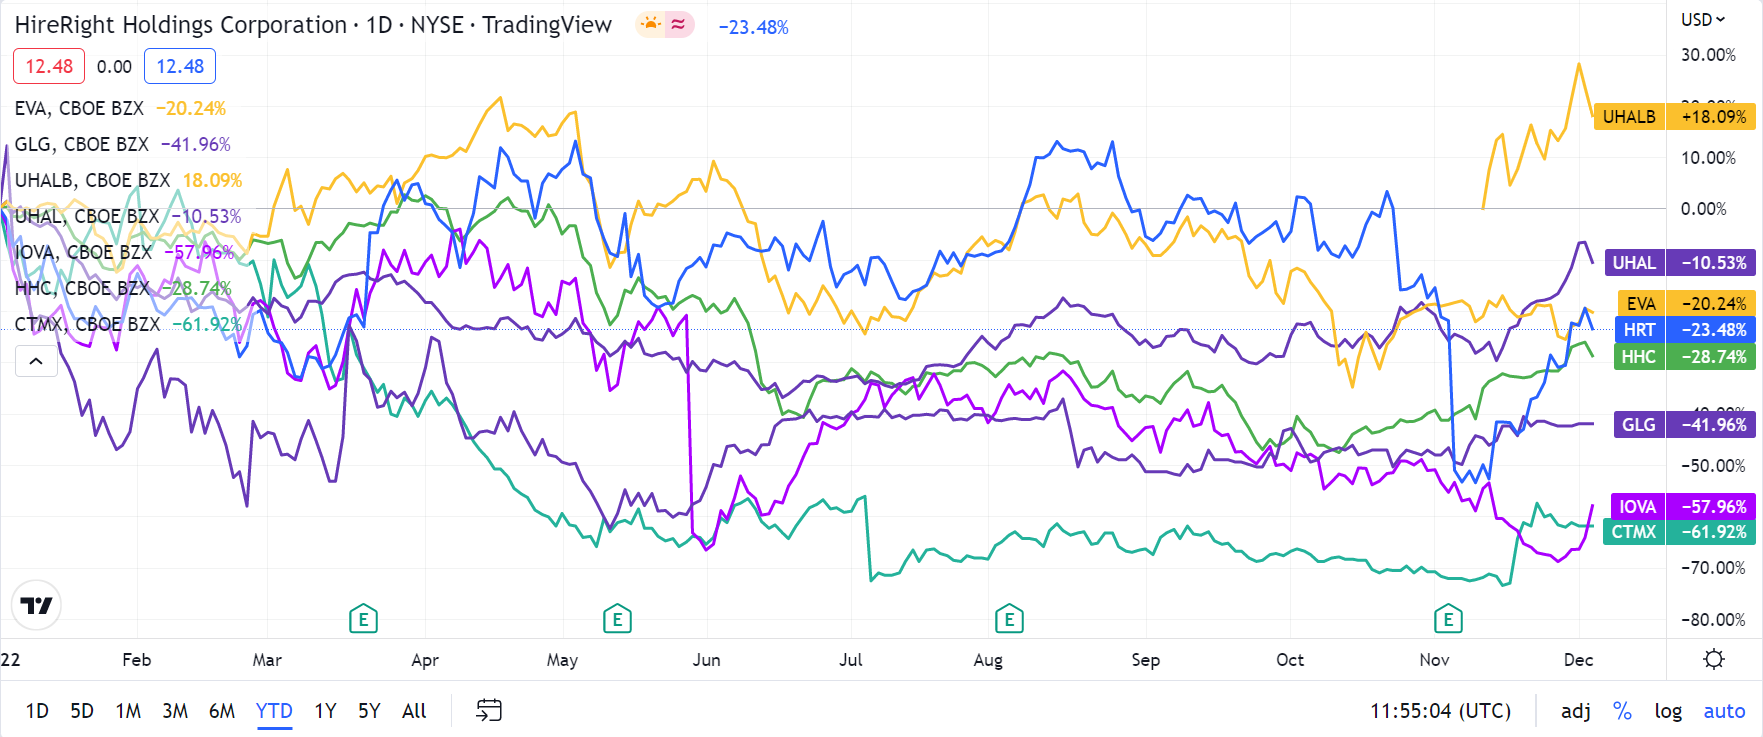Select the YTD time range
The width and height of the screenshot is (1763, 737).
coord(274,710)
